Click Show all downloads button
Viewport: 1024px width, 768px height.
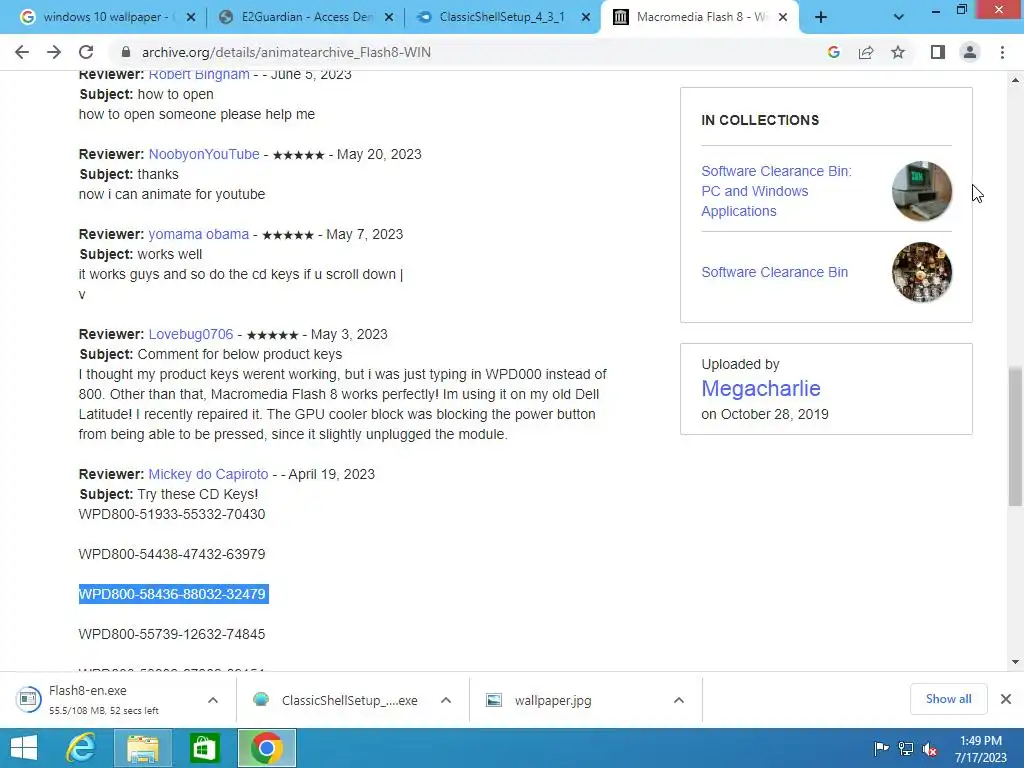948,699
